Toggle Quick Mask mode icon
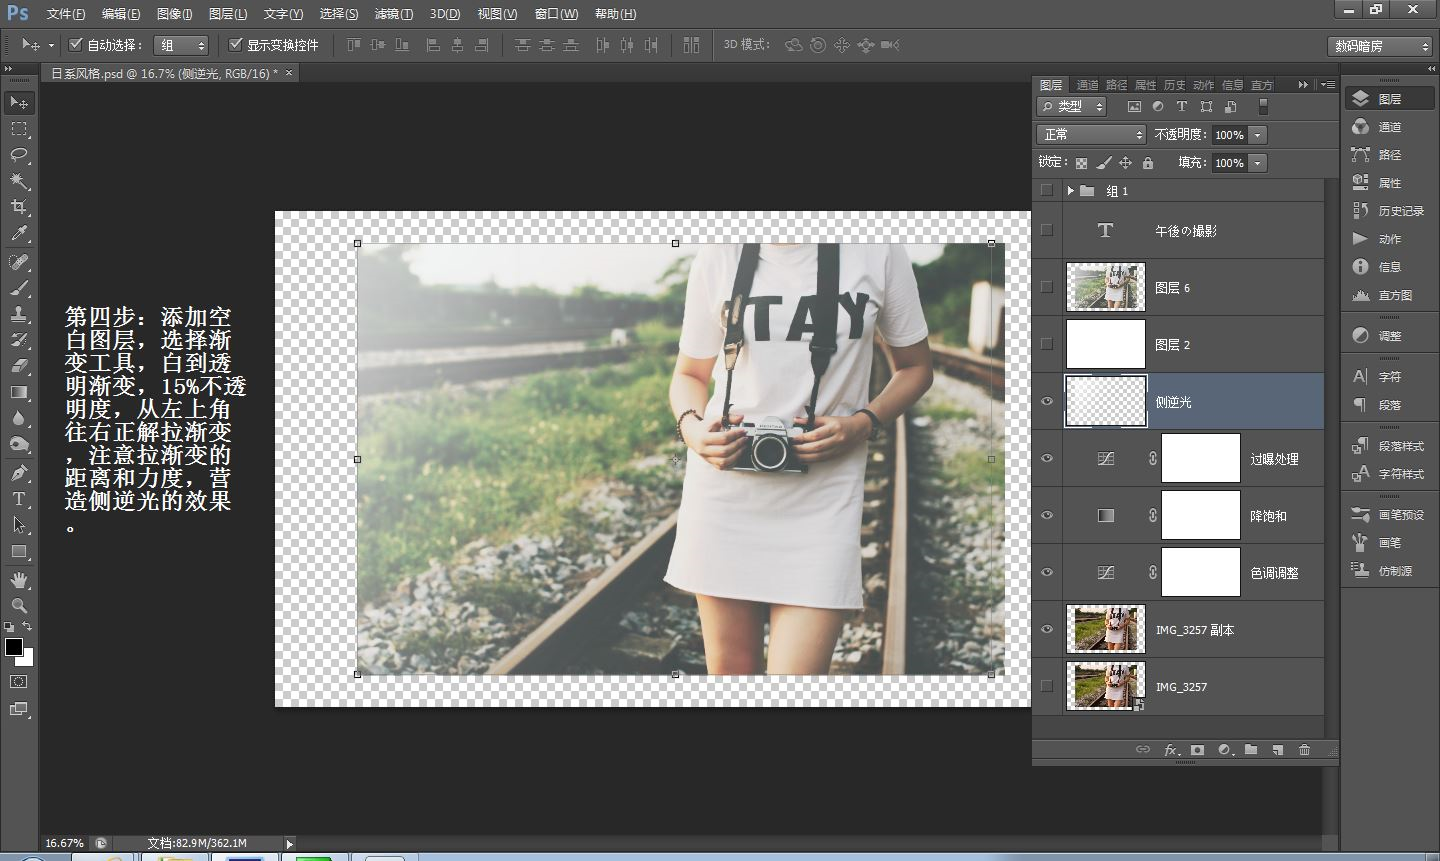 tap(19, 682)
